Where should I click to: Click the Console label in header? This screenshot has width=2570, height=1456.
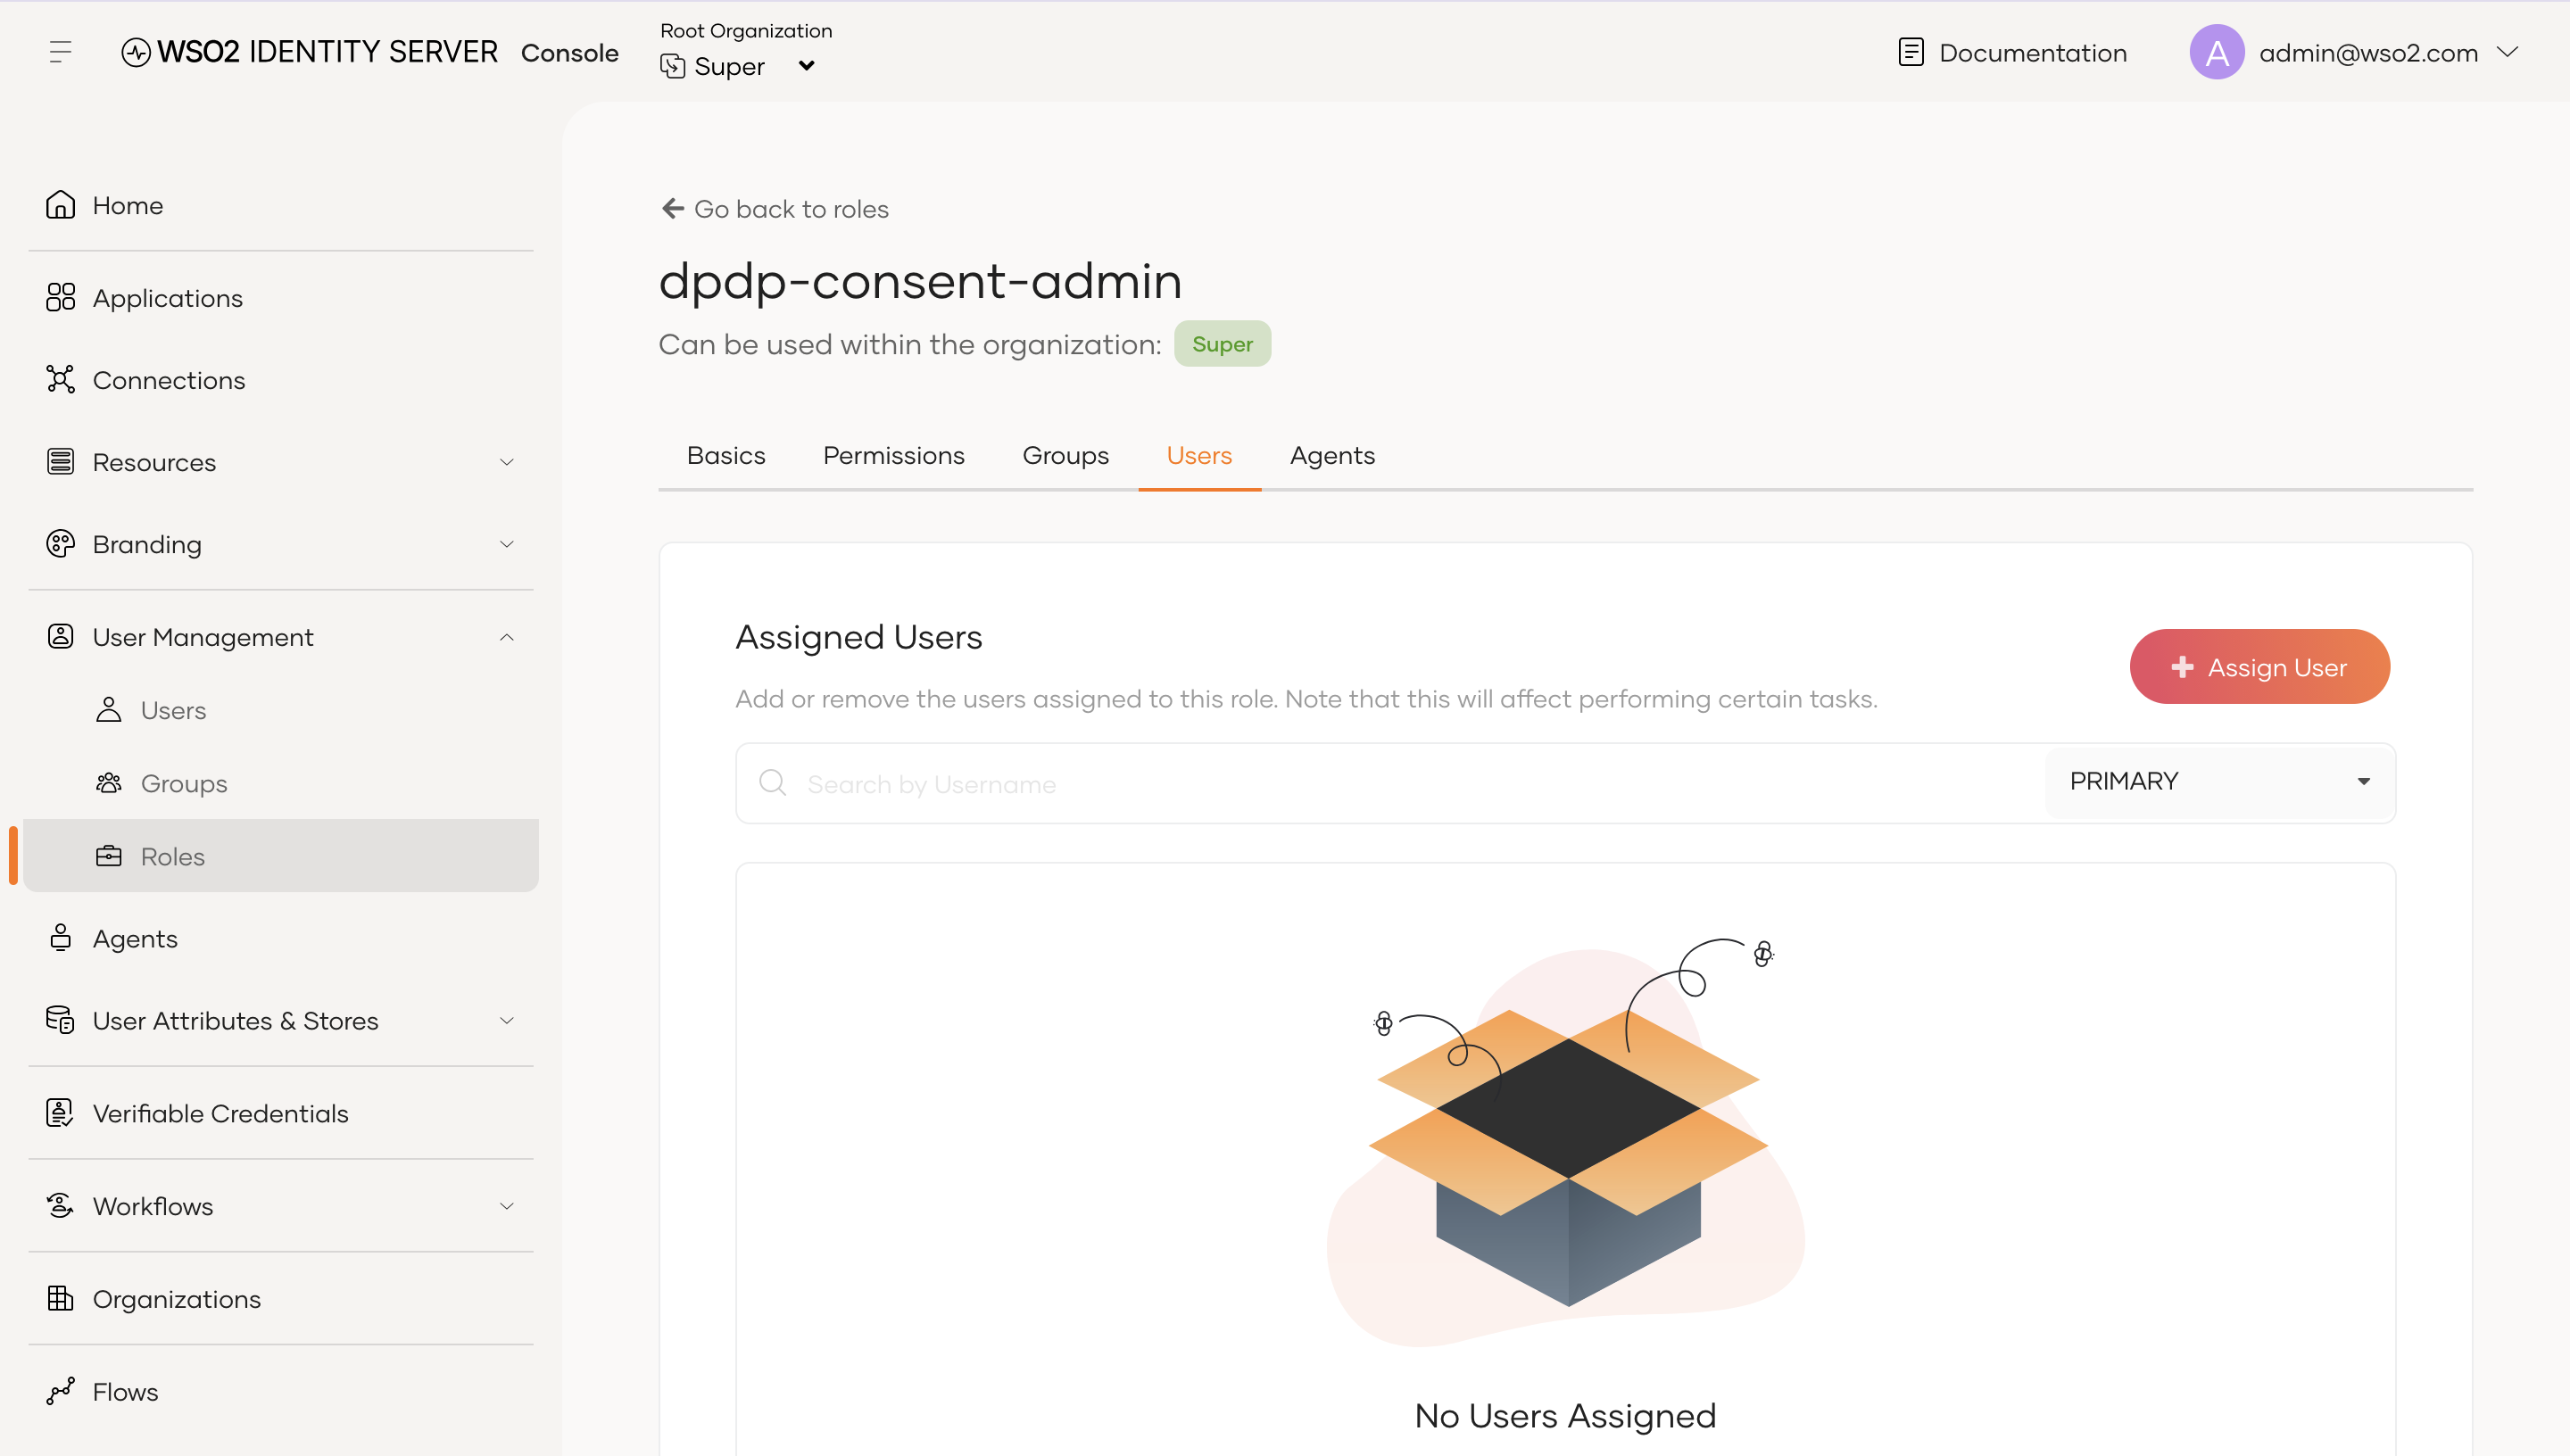(x=570, y=53)
